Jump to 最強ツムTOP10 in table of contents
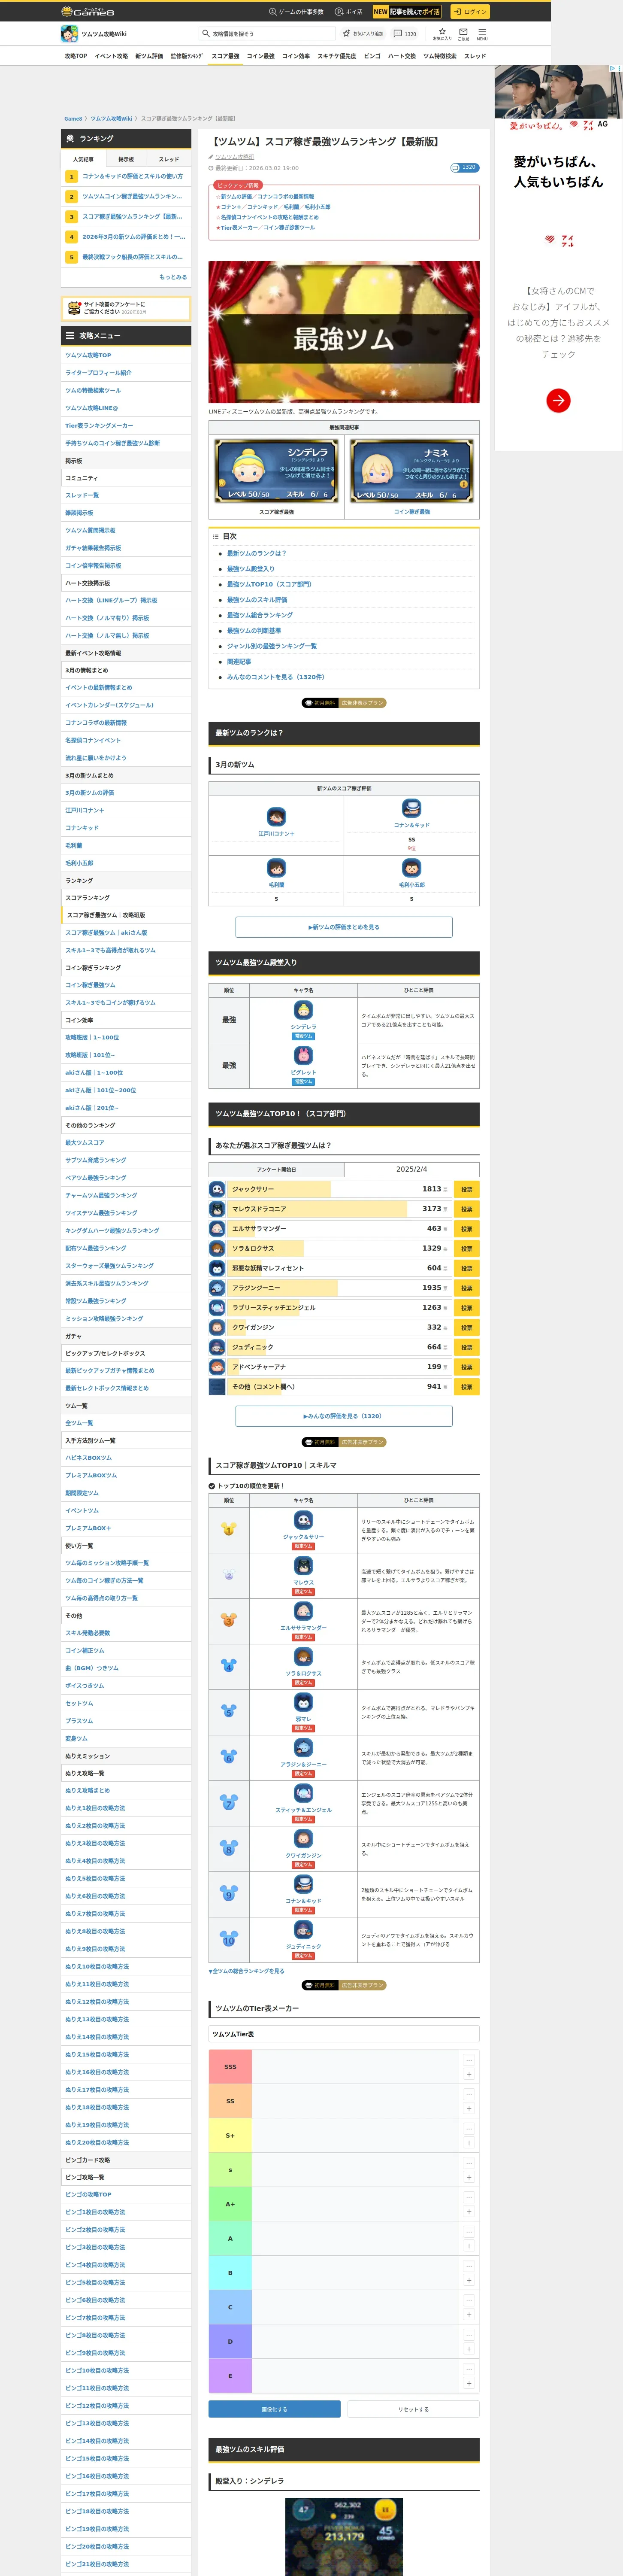The width and height of the screenshot is (623, 2576). [x=269, y=584]
